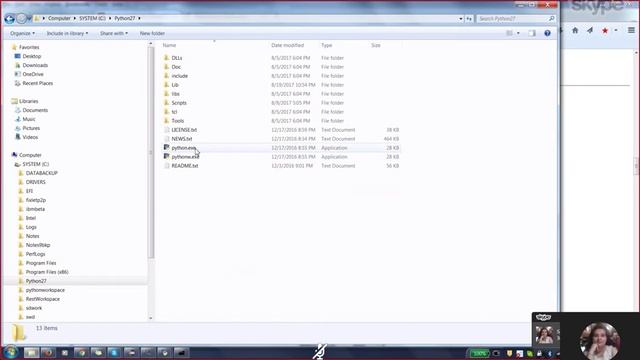
Task: Select pythonworkspace folder in tree
Action: coord(45,290)
